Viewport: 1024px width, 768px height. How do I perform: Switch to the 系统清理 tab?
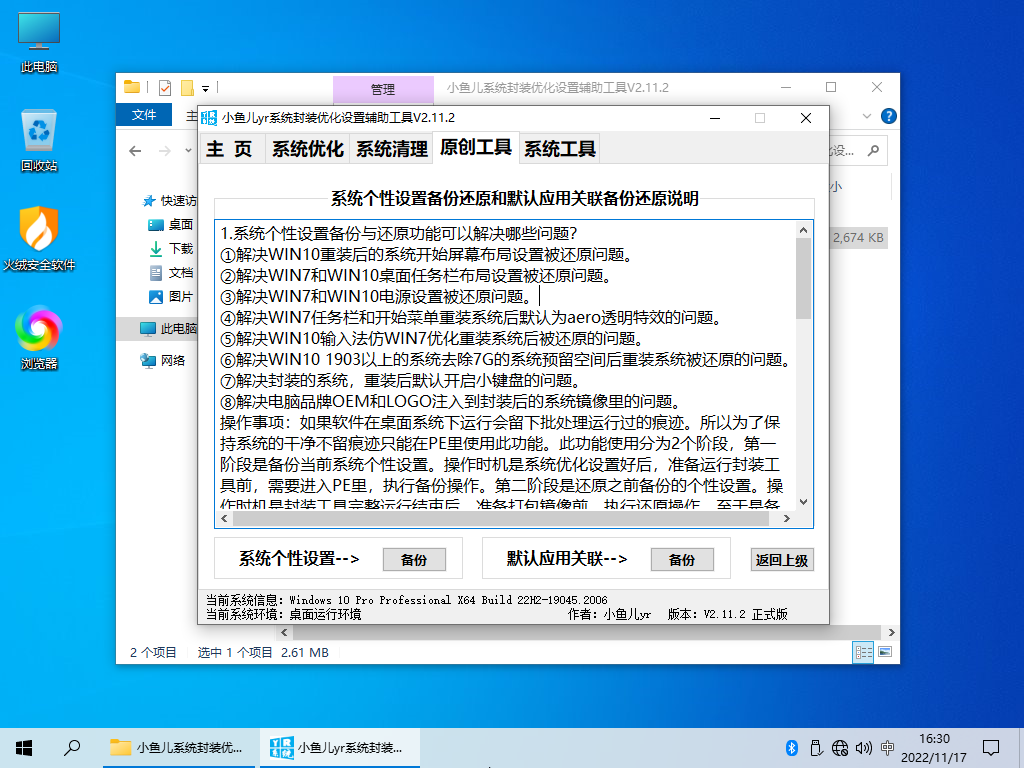tap(392, 149)
